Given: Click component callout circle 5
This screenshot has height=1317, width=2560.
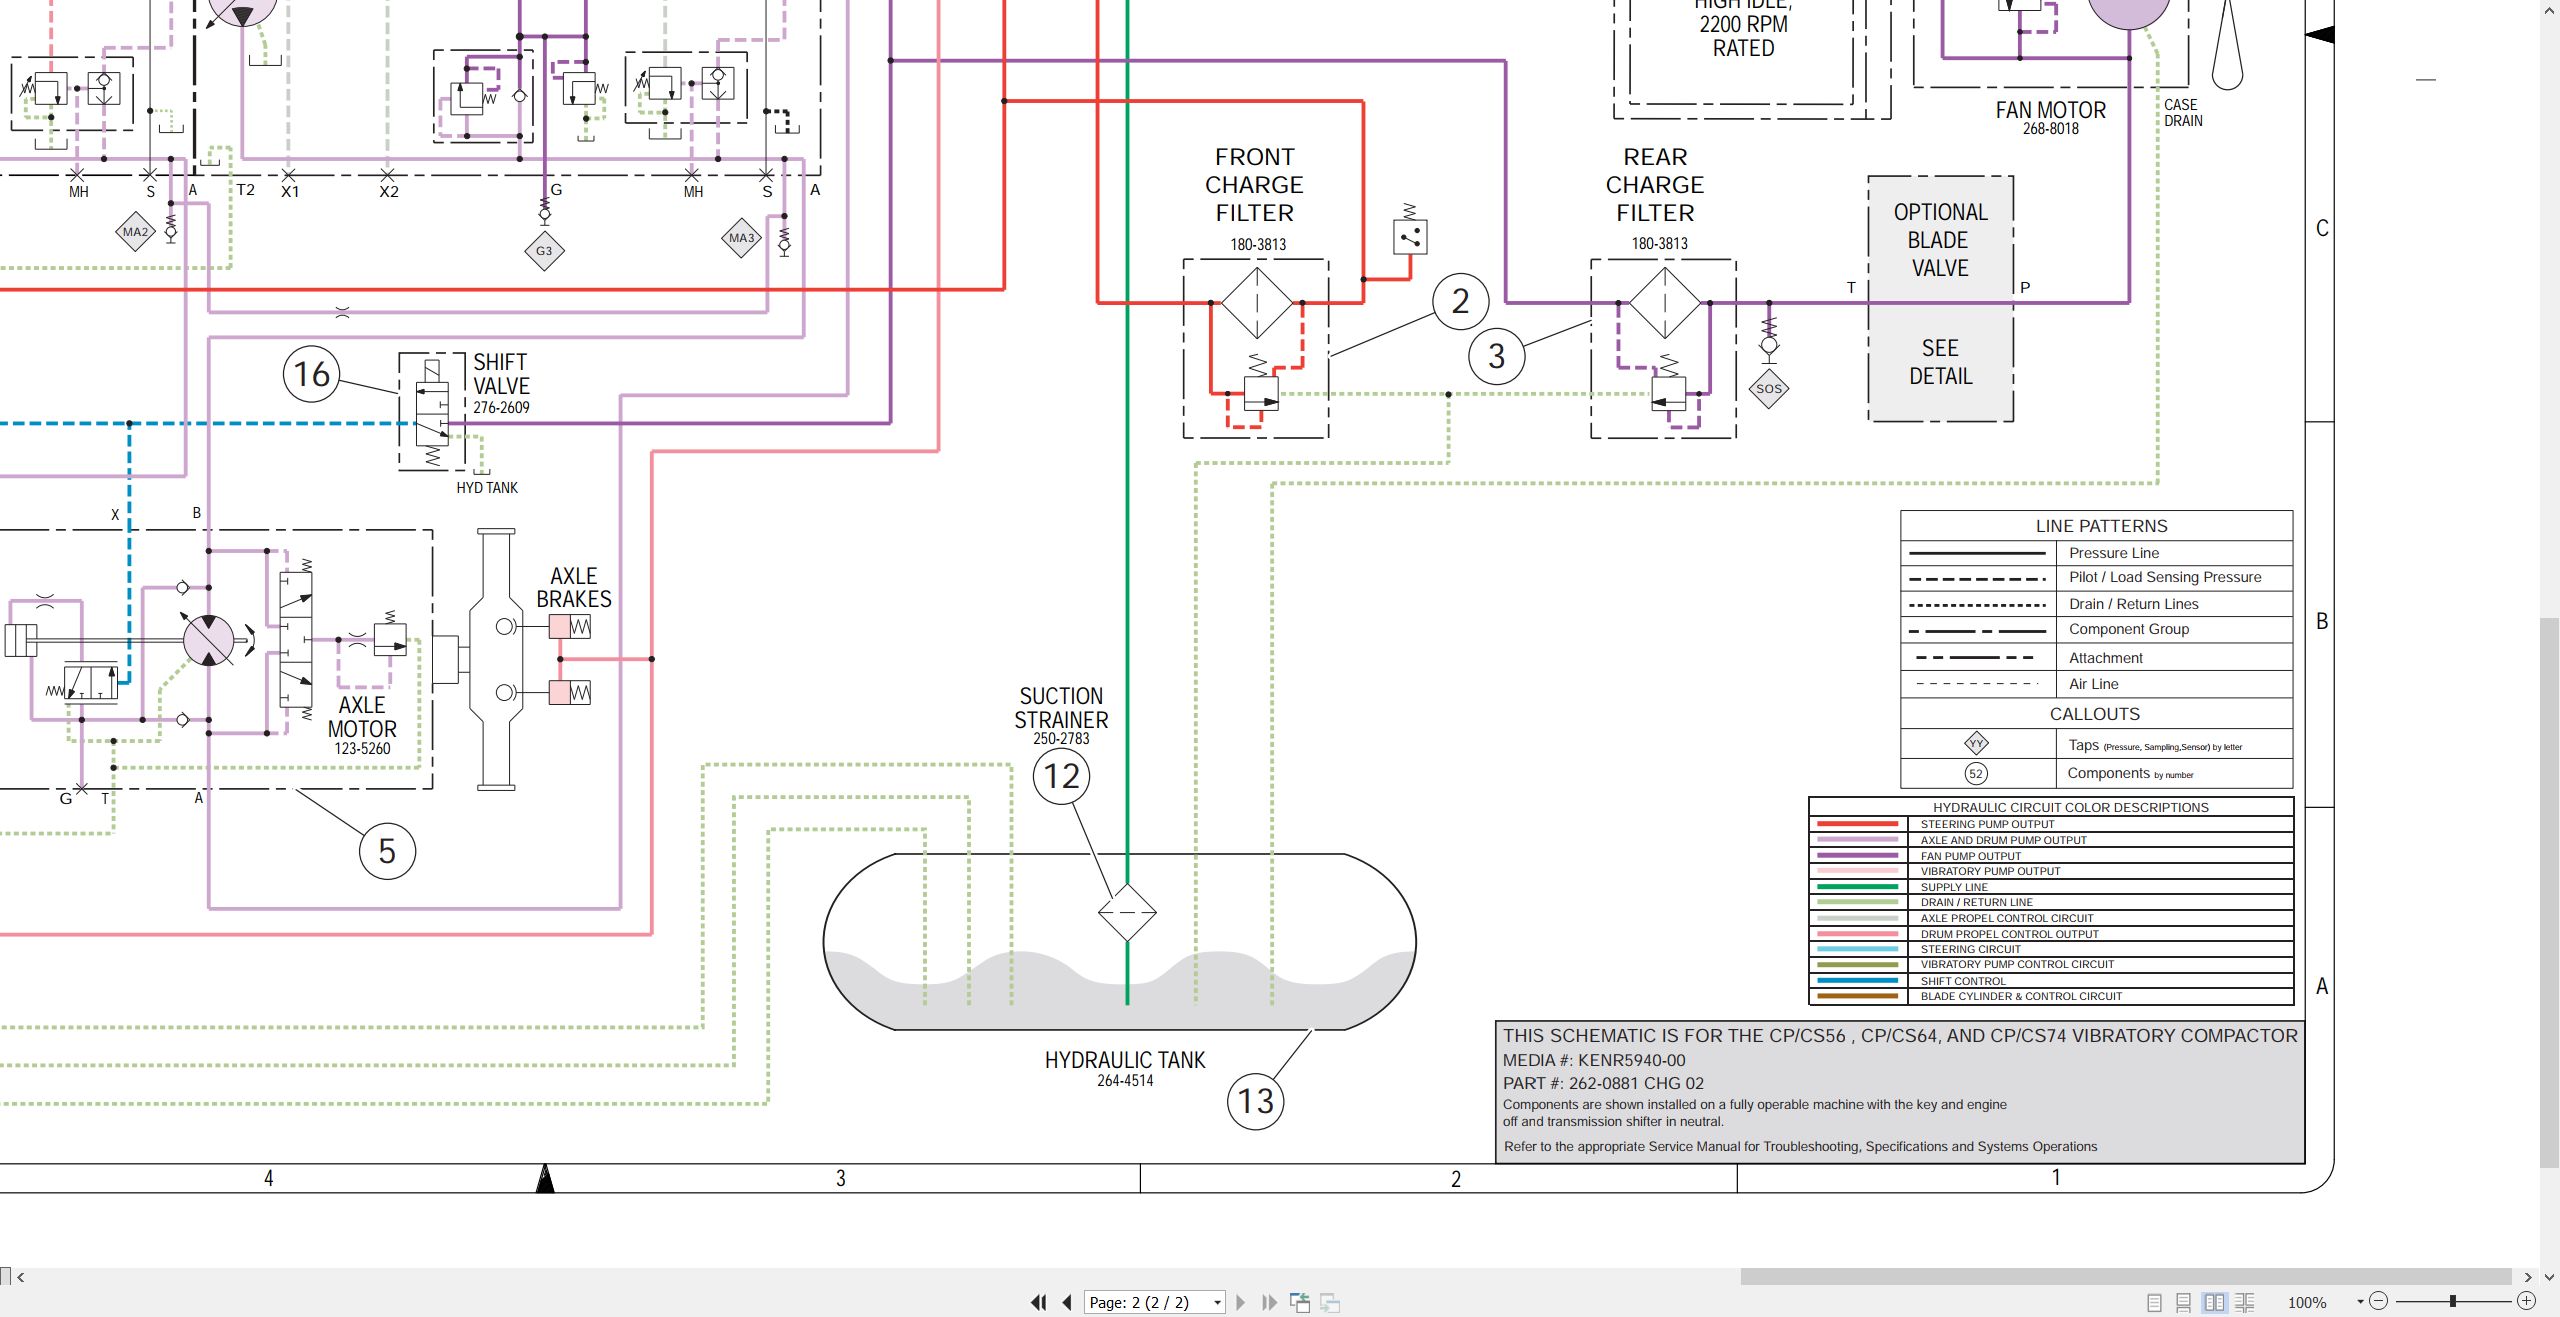Looking at the screenshot, I should pos(387,851).
